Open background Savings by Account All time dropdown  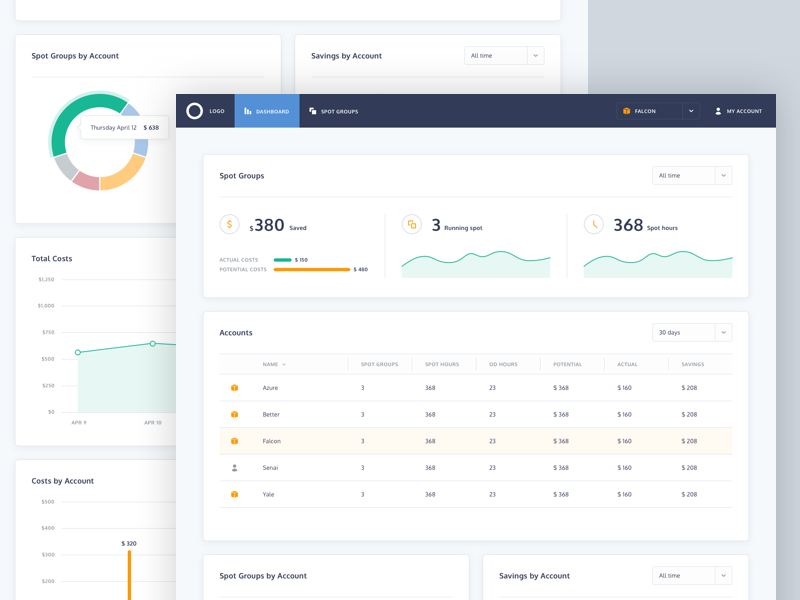click(504, 56)
